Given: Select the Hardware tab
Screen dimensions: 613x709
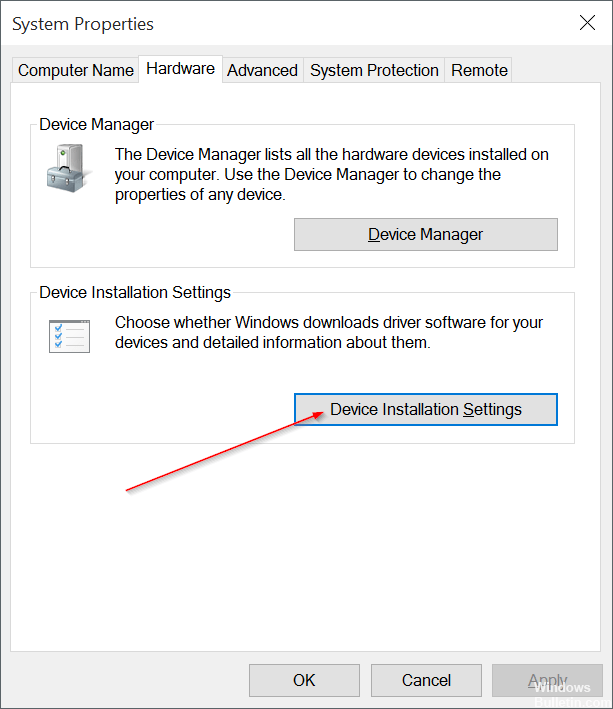Looking at the screenshot, I should pos(180,69).
